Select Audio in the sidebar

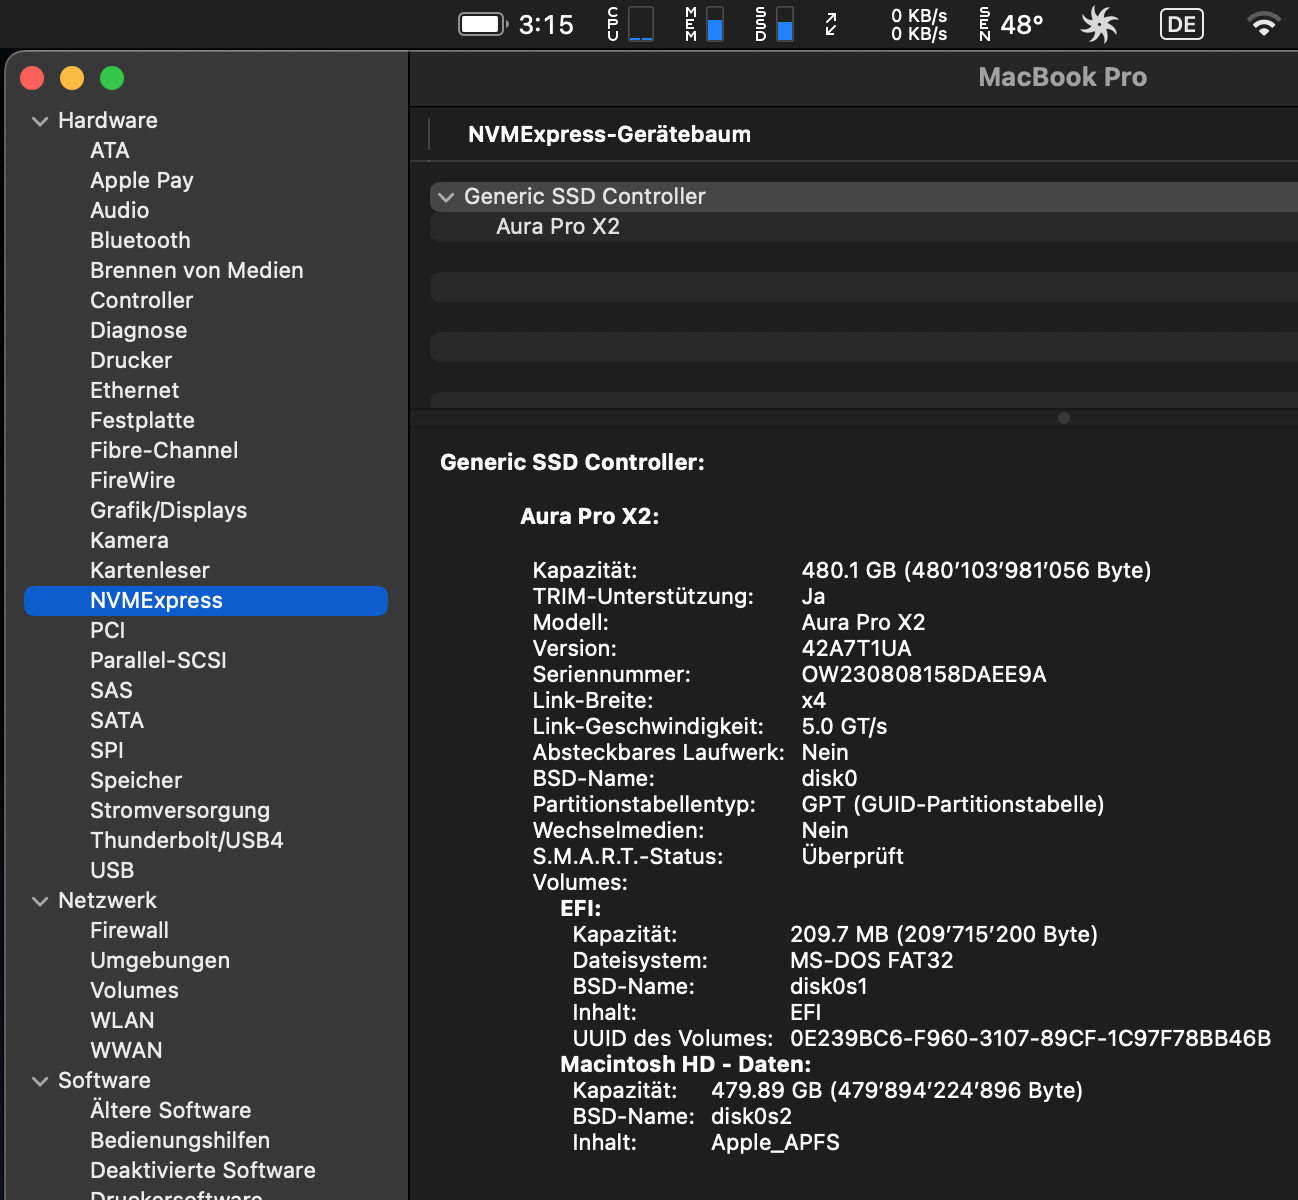coord(120,210)
